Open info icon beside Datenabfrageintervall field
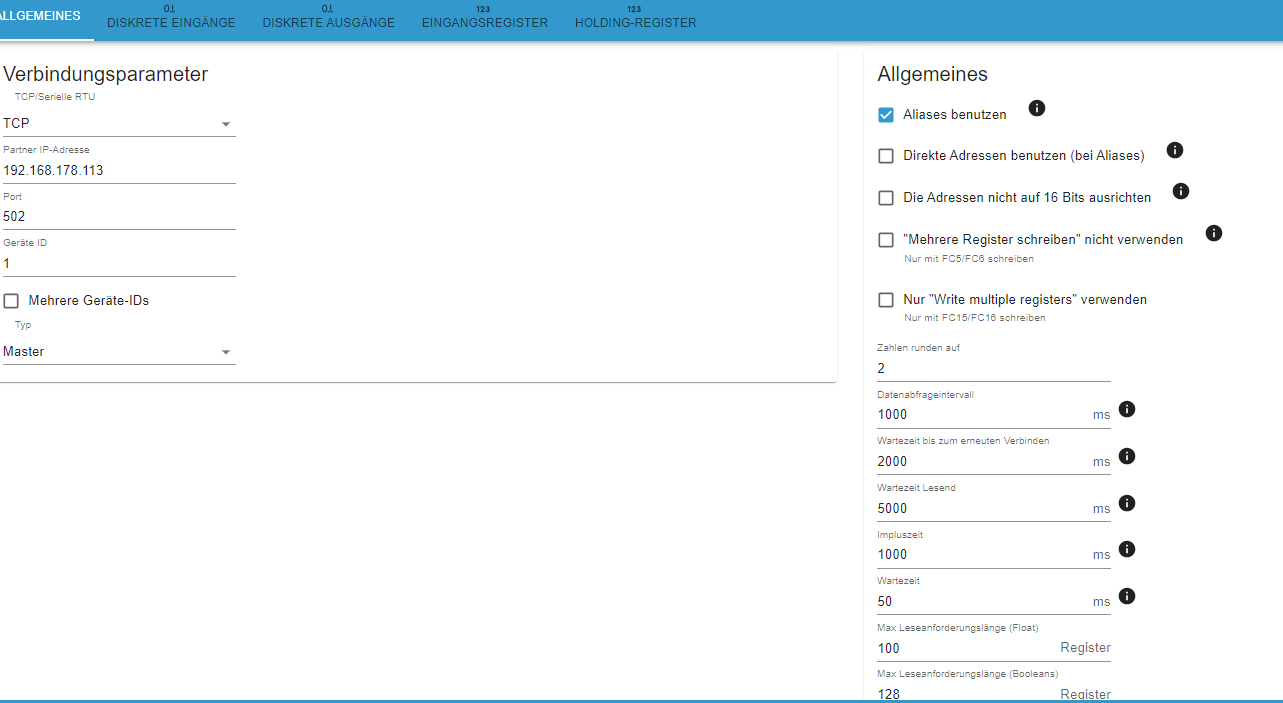1283x703 pixels. [x=1127, y=409]
